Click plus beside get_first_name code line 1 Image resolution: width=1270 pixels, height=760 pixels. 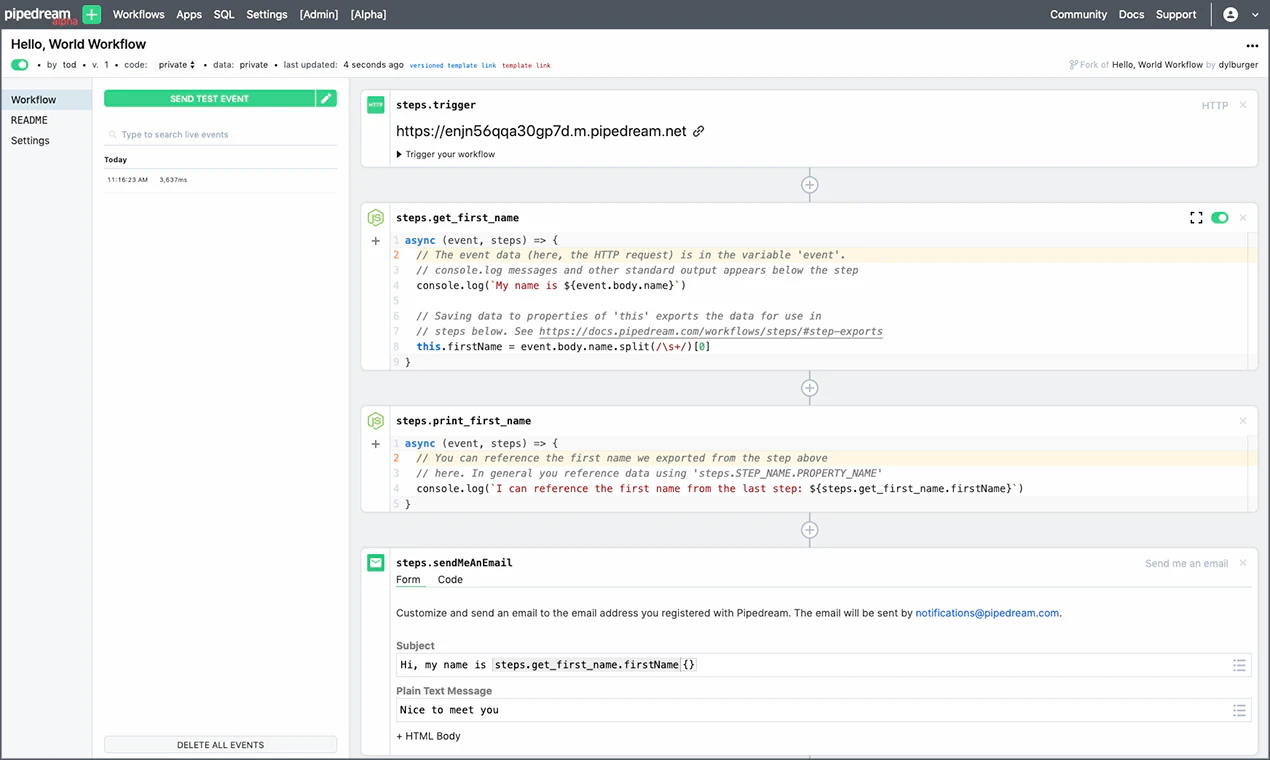click(x=376, y=241)
